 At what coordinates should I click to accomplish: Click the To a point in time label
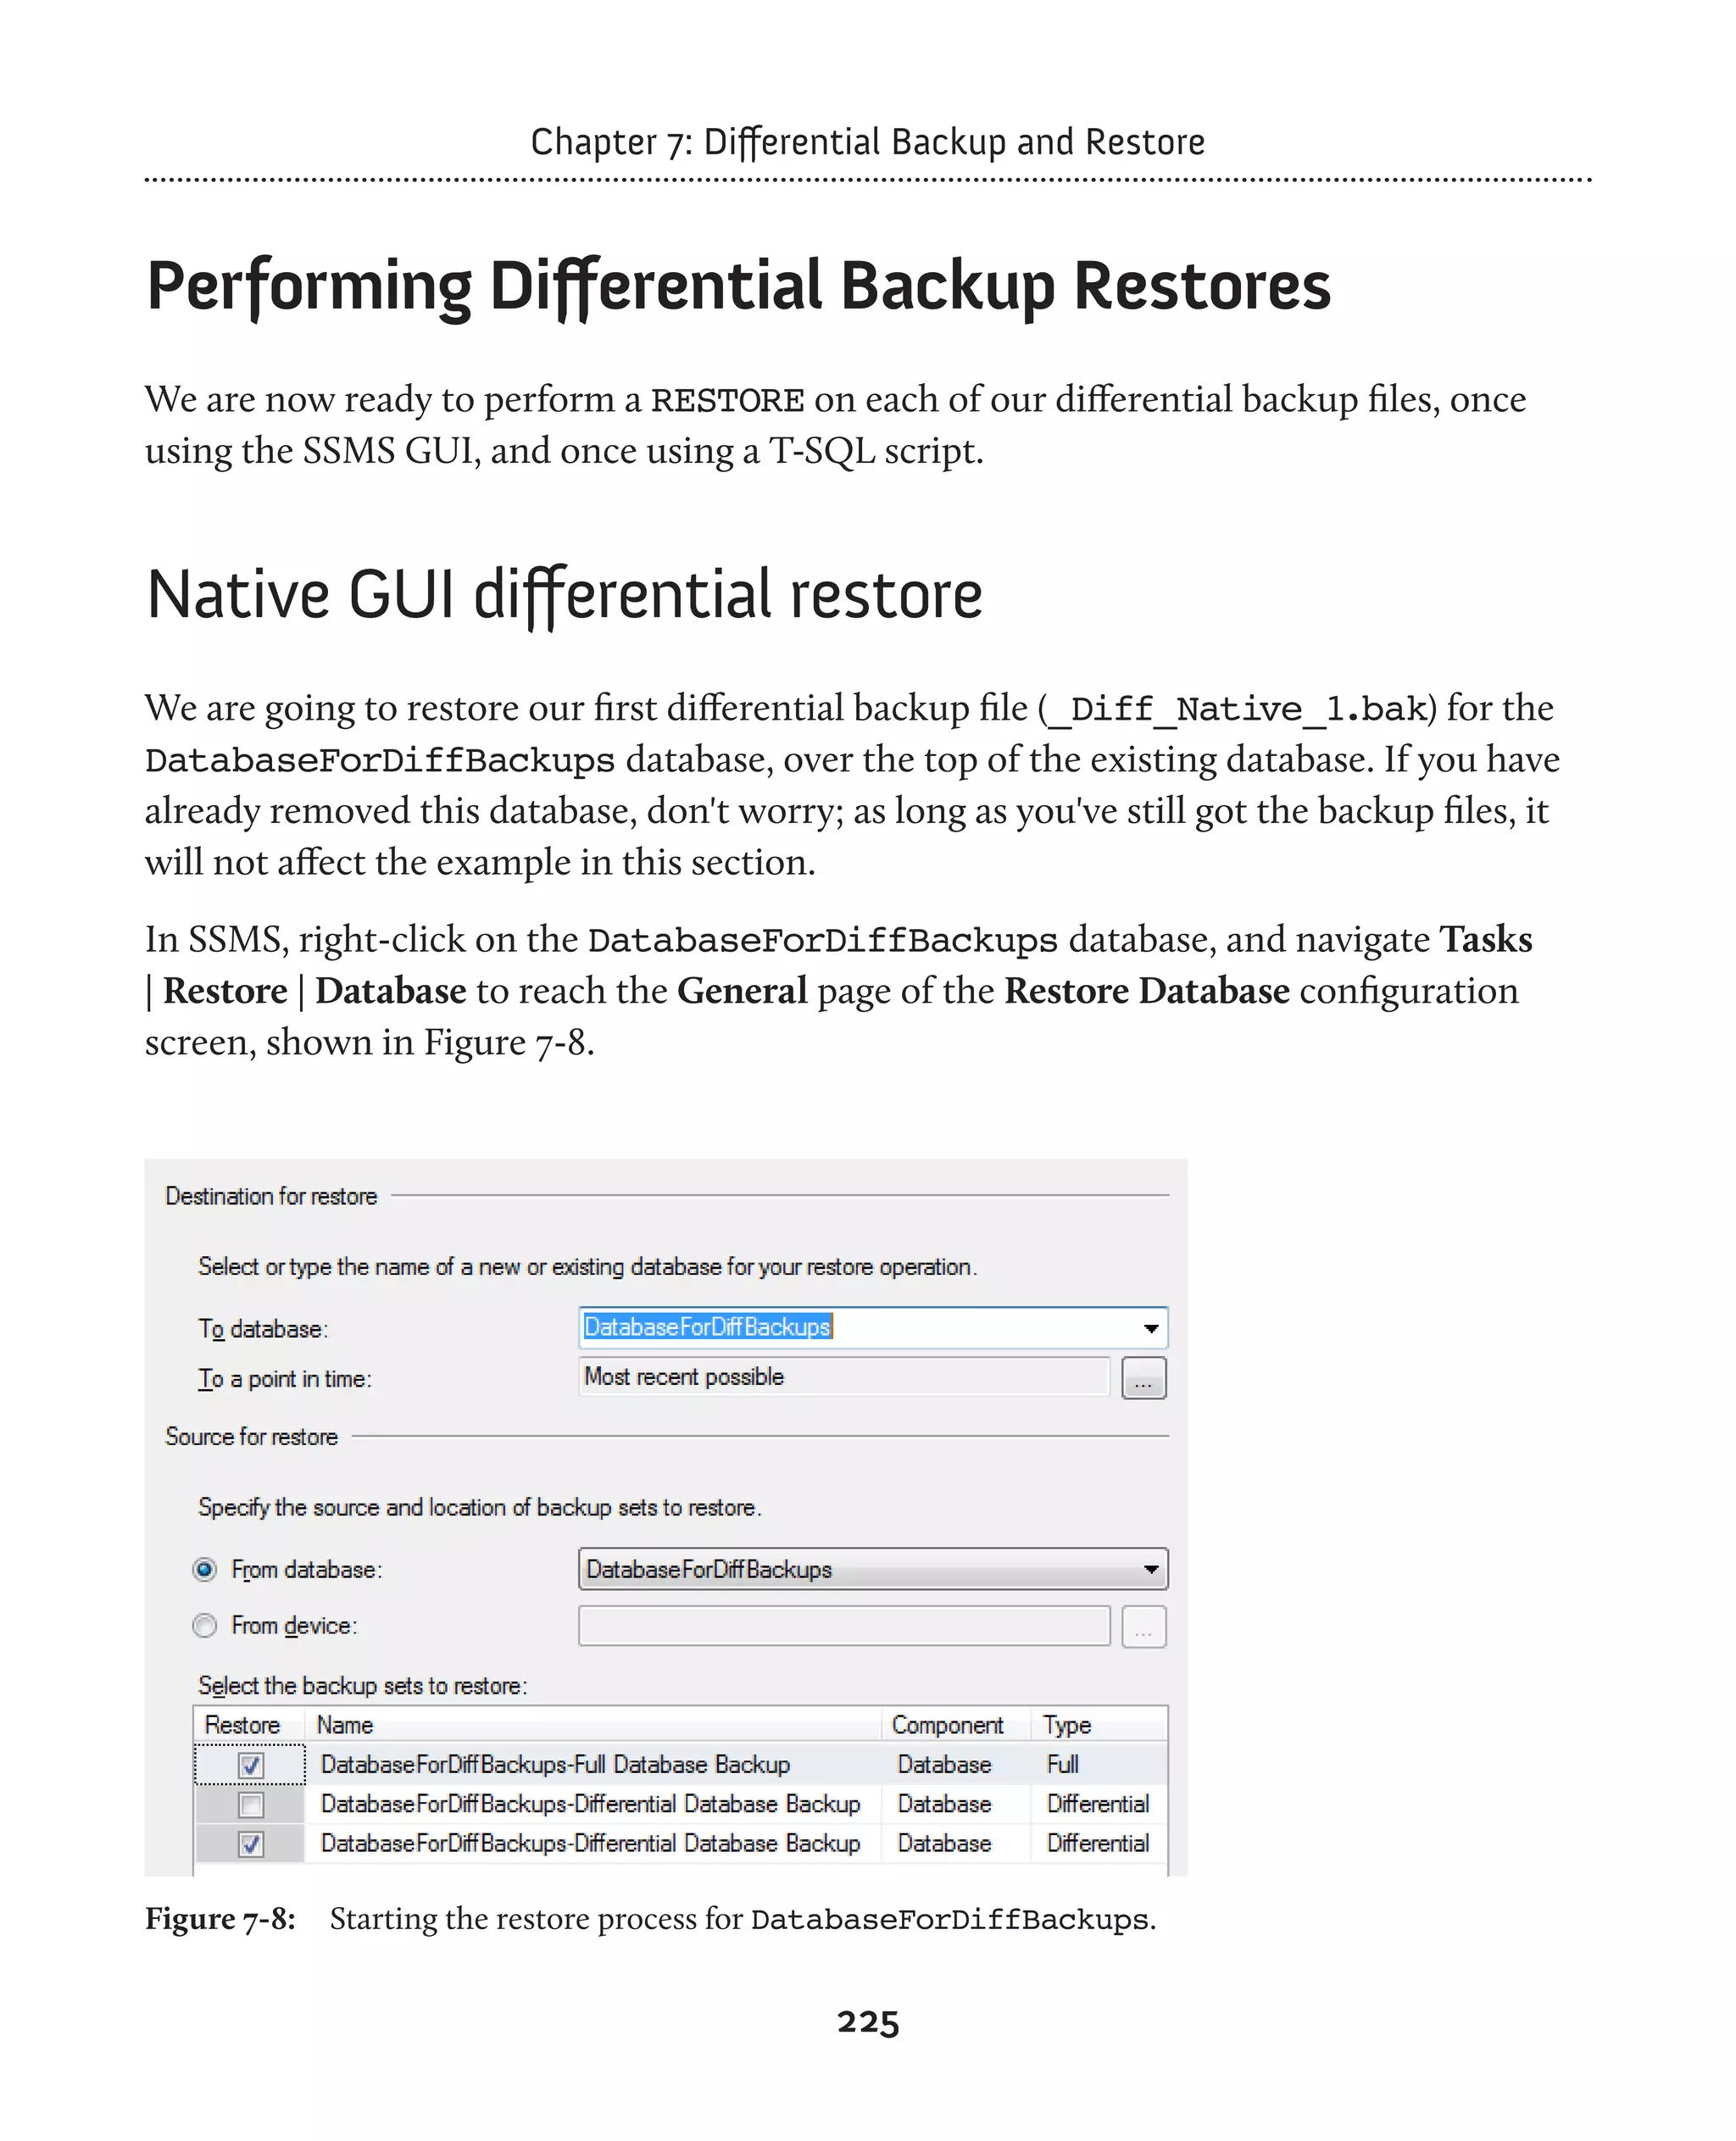click(x=285, y=1379)
